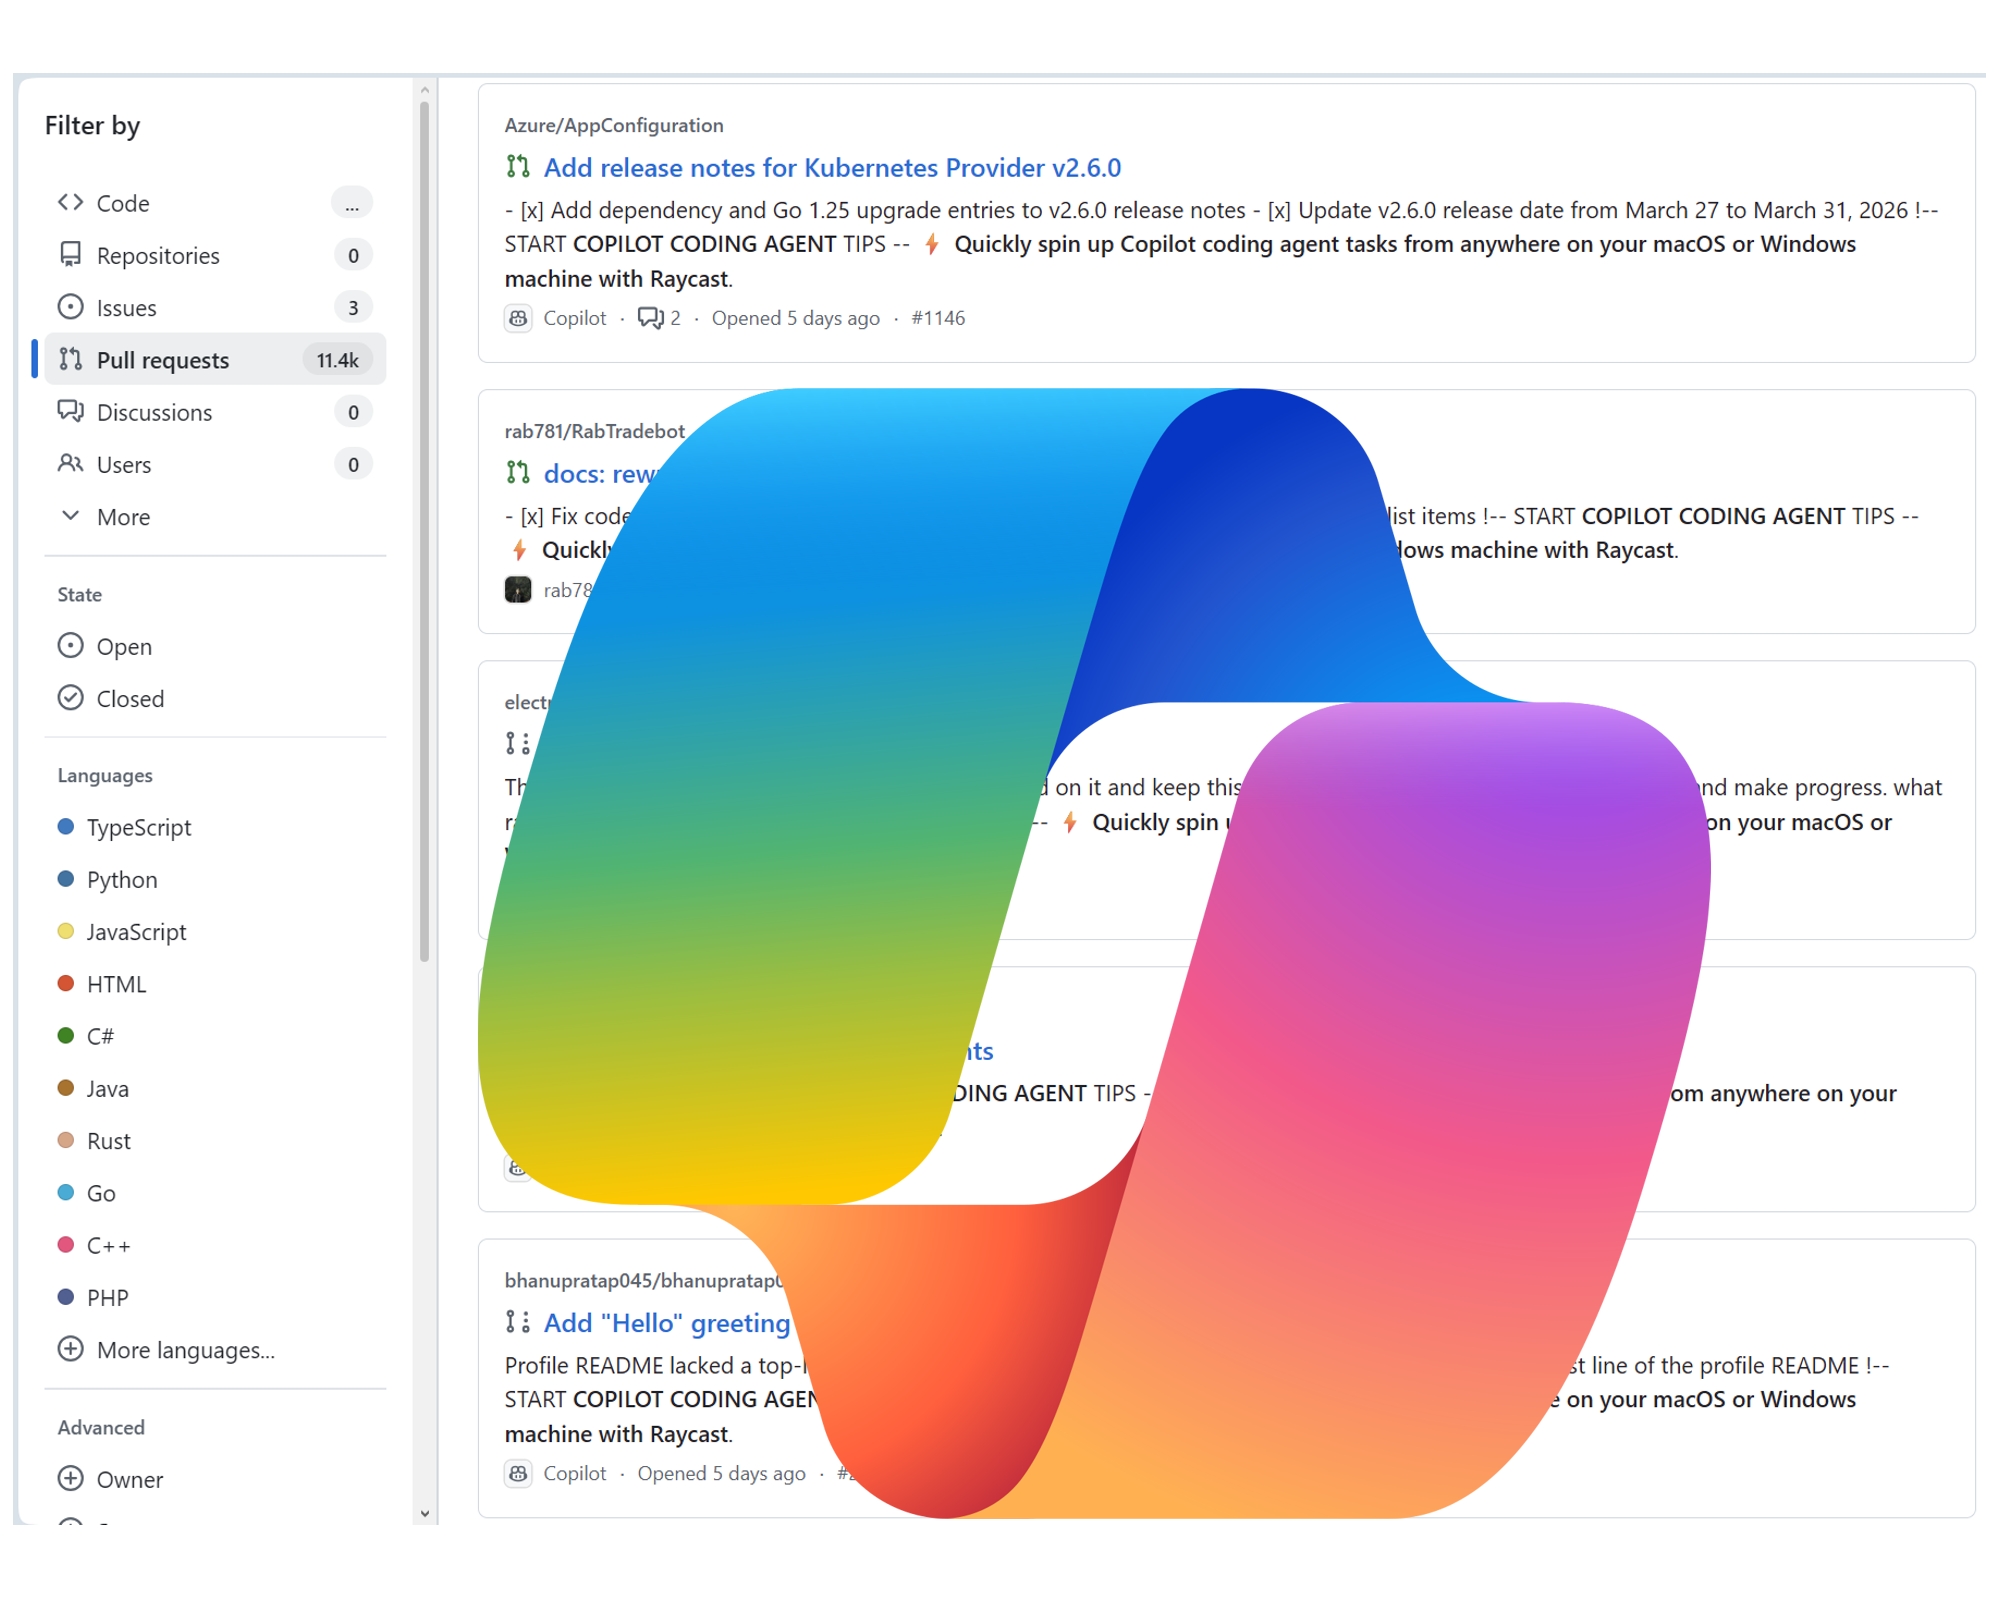Filter by Open state
Viewport: 2000px width, 1600px height.
tap(123, 647)
